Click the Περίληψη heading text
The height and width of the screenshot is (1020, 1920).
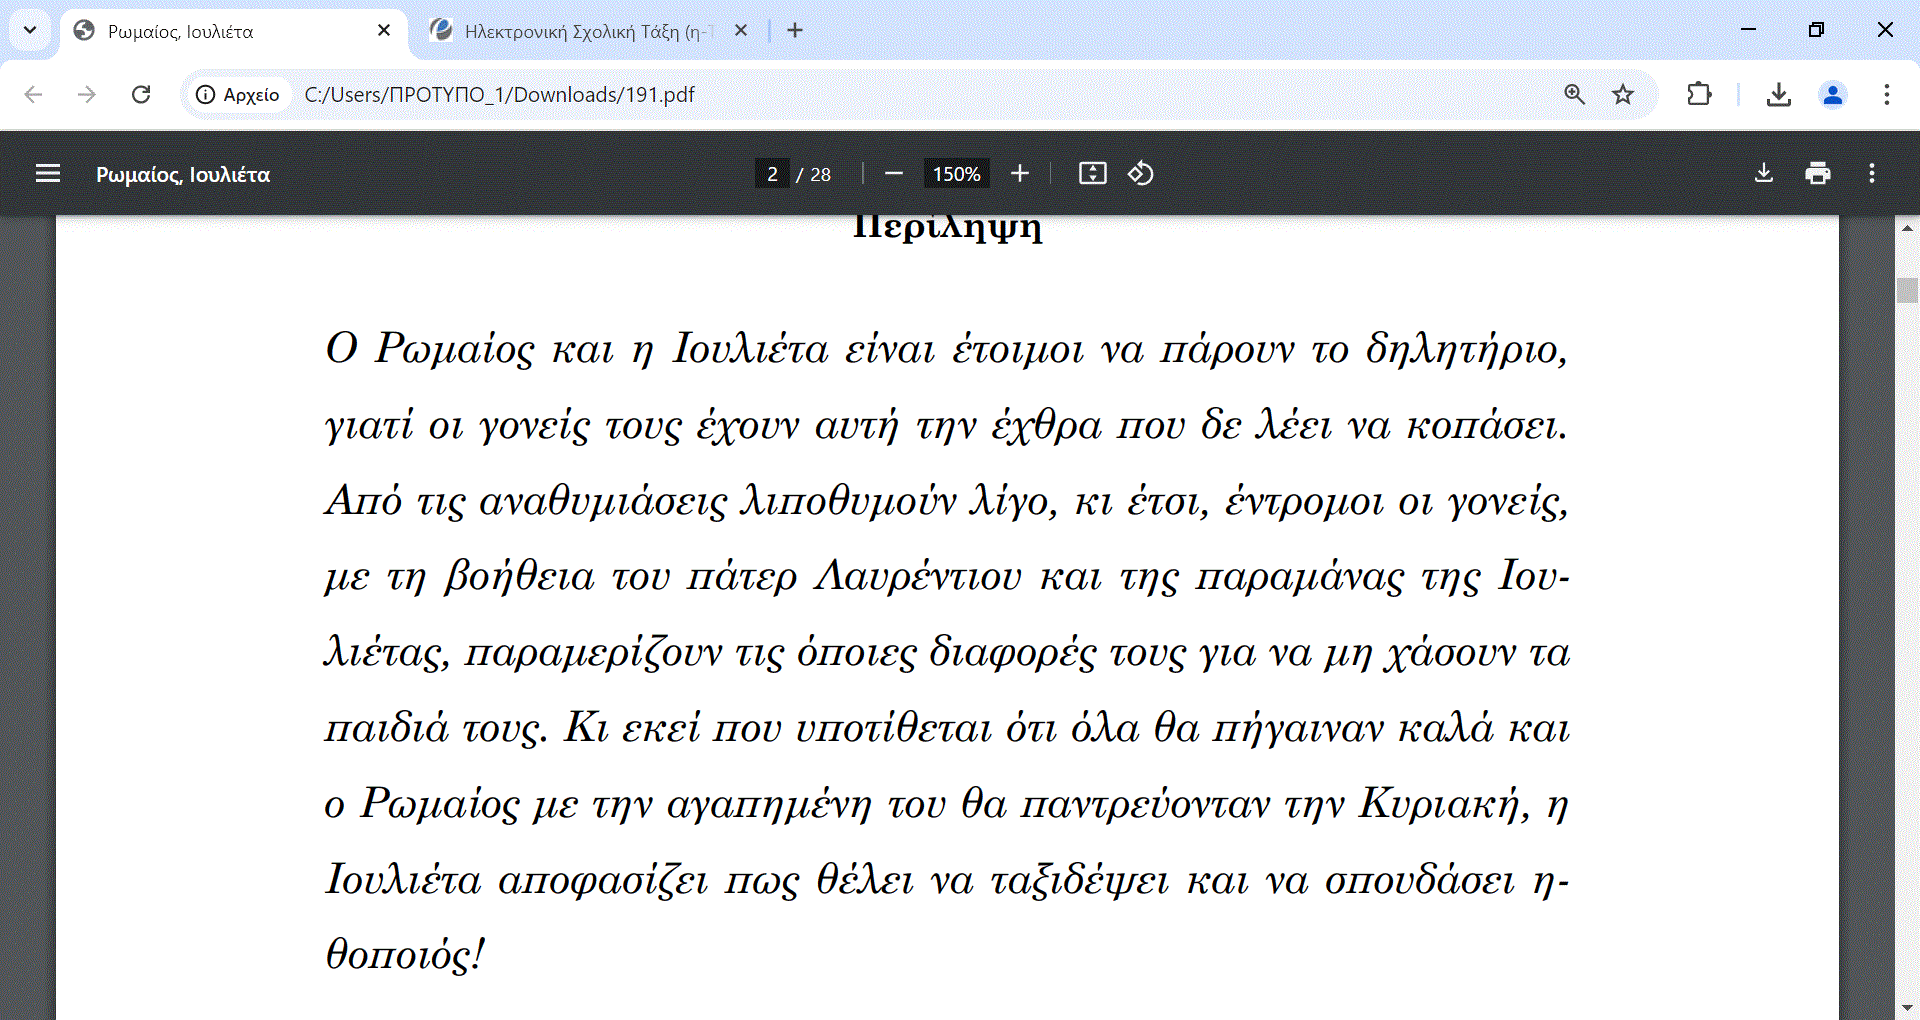(x=948, y=228)
